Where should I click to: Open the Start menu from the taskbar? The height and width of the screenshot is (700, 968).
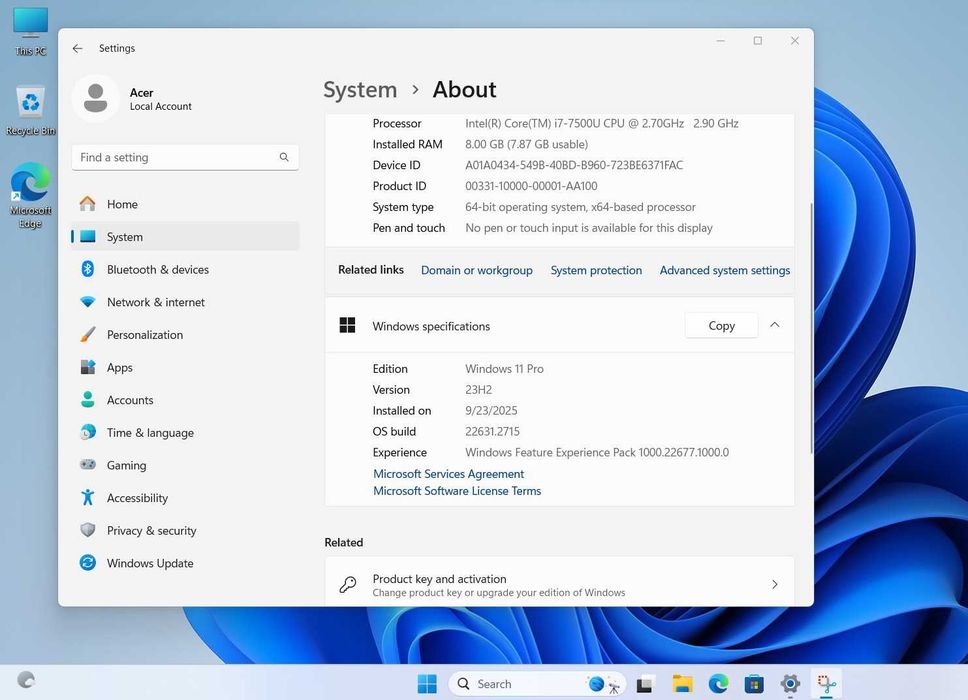tap(427, 683)
